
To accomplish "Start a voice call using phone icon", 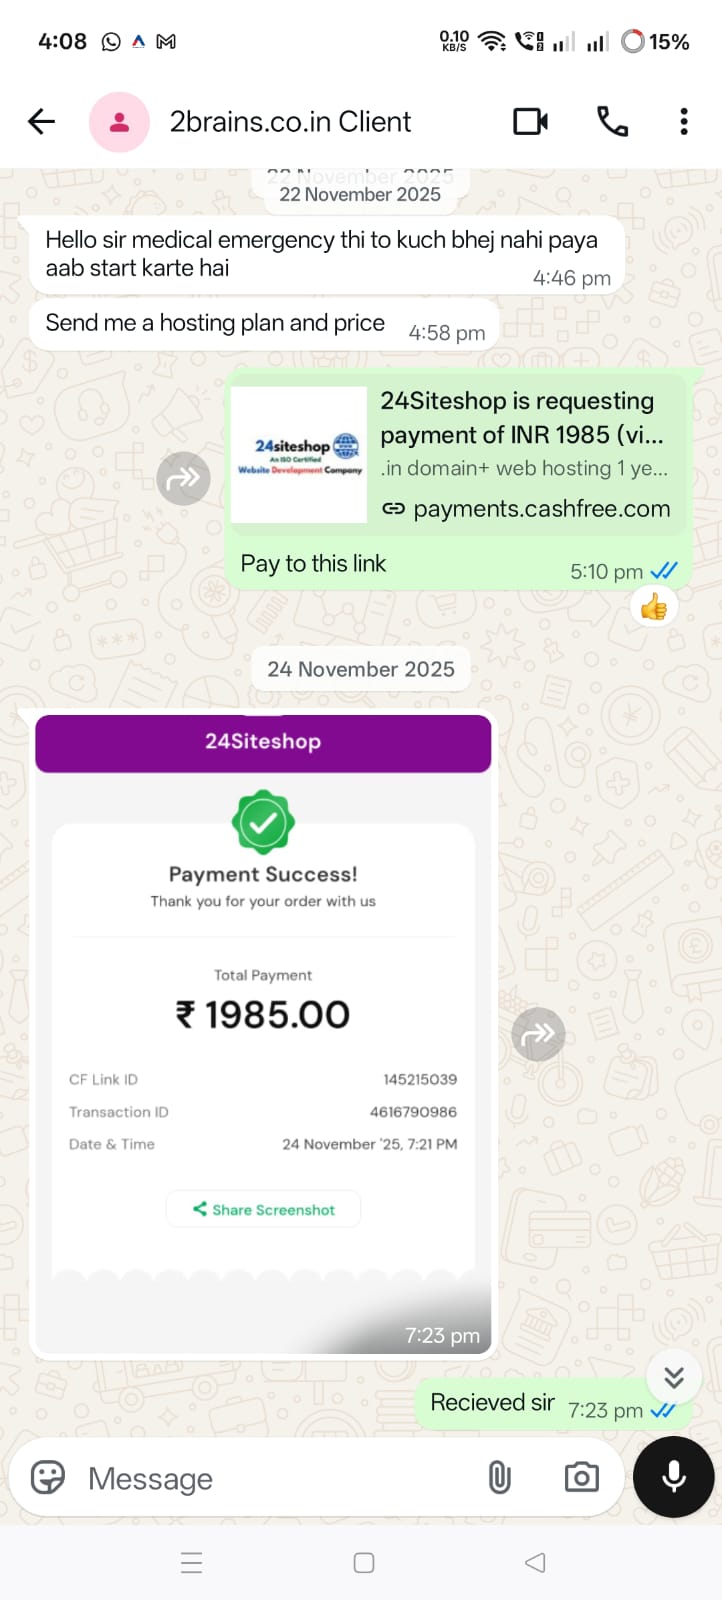I will point(612,122).
